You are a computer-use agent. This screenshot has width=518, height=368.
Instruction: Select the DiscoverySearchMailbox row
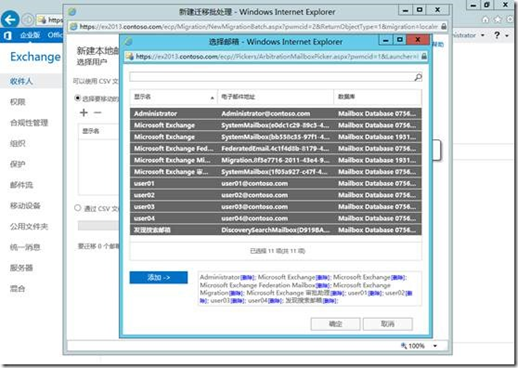(276, 230)
